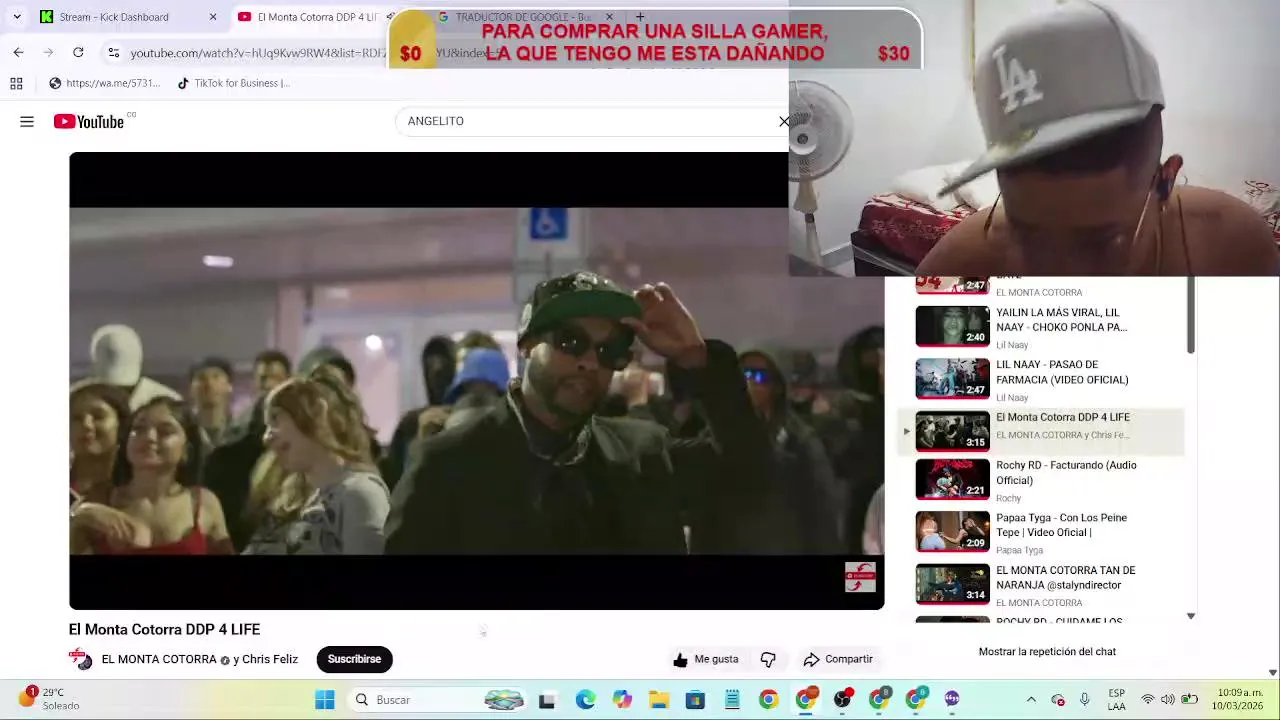Screen dimensions: 1280x720
Task: Click Mostrar la repetición del chat
Action: coord(1047,651)
